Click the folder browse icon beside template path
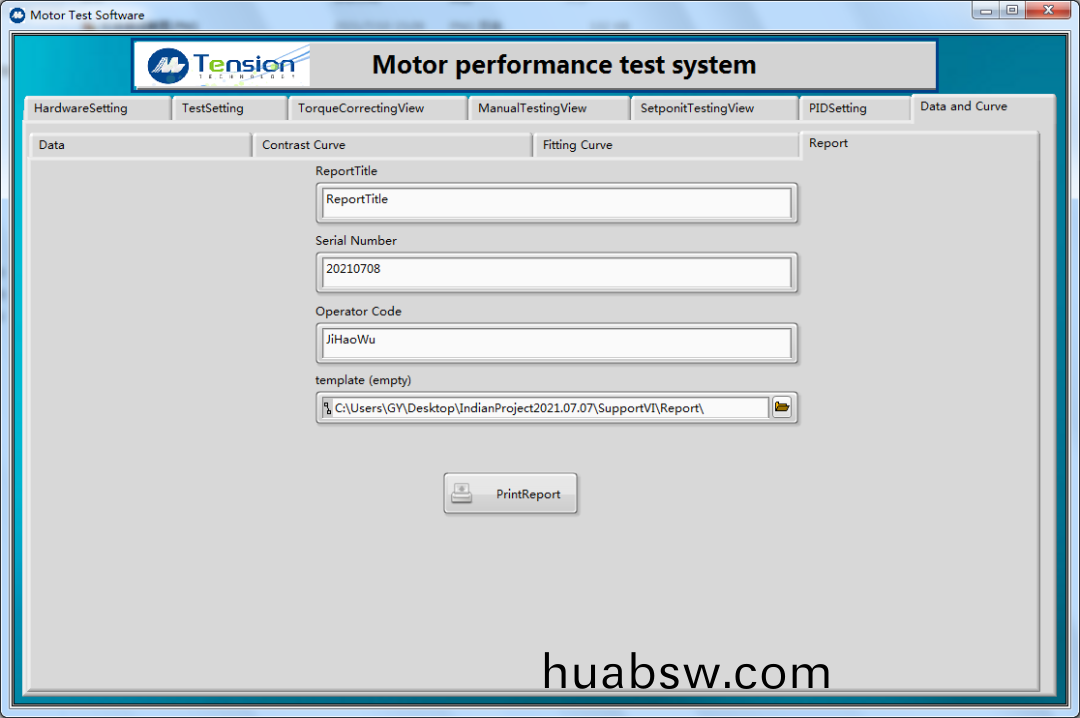 pyautogui.click(x=781, y=407)
